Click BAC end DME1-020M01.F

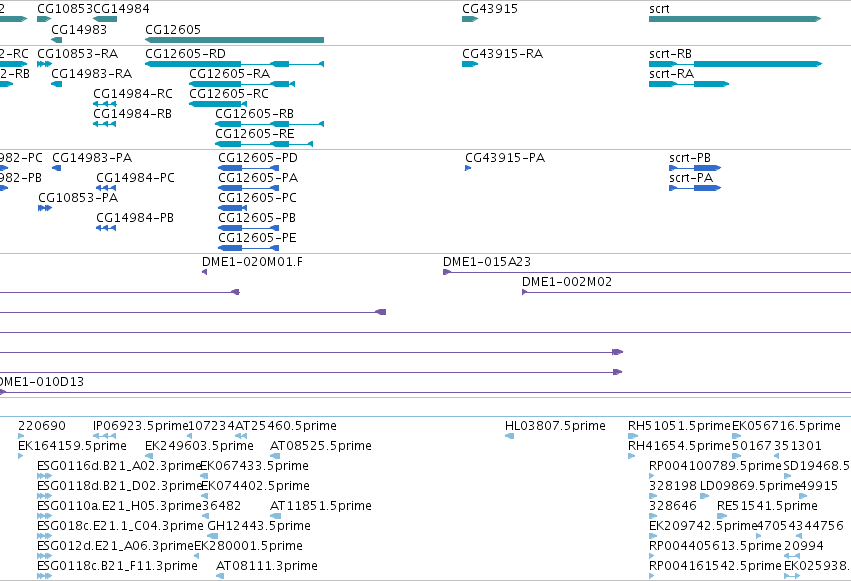point(204,272)
